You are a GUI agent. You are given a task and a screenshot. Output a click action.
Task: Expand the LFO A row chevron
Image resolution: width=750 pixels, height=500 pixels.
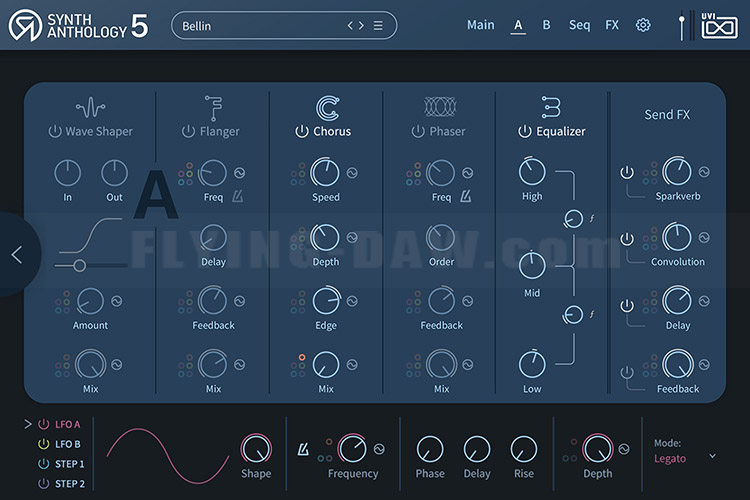coord(27,424)
